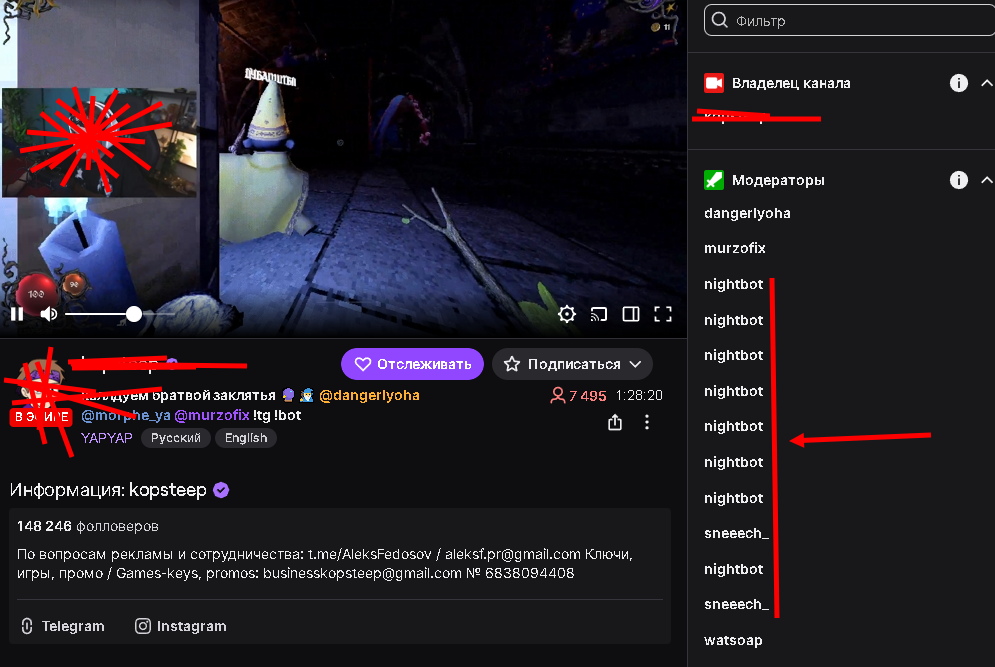
Task: Show info for Владелец канала section
Action: [959, 83]
